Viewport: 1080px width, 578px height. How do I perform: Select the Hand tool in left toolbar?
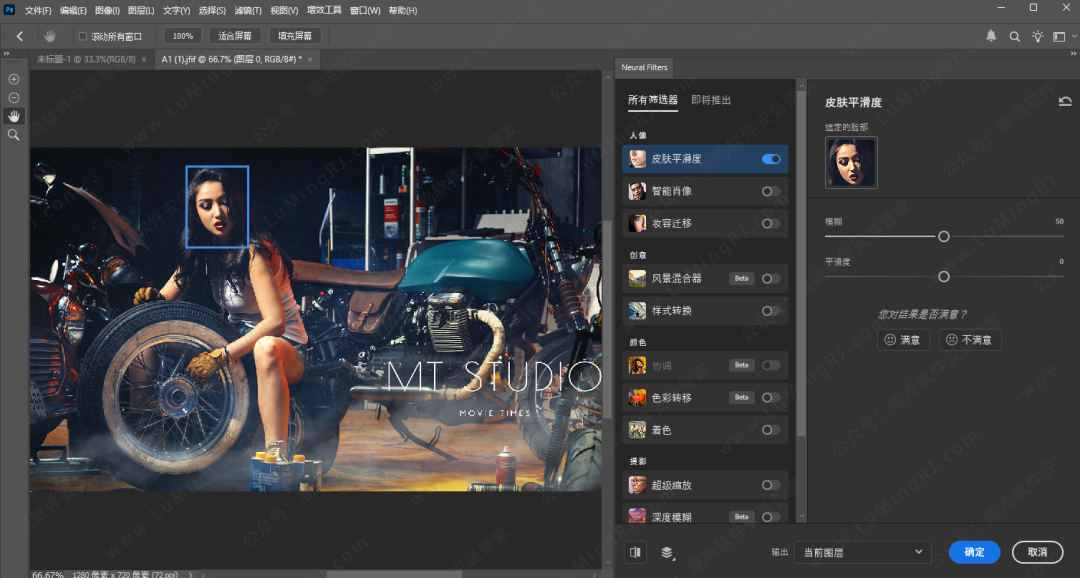click(14, 116)
